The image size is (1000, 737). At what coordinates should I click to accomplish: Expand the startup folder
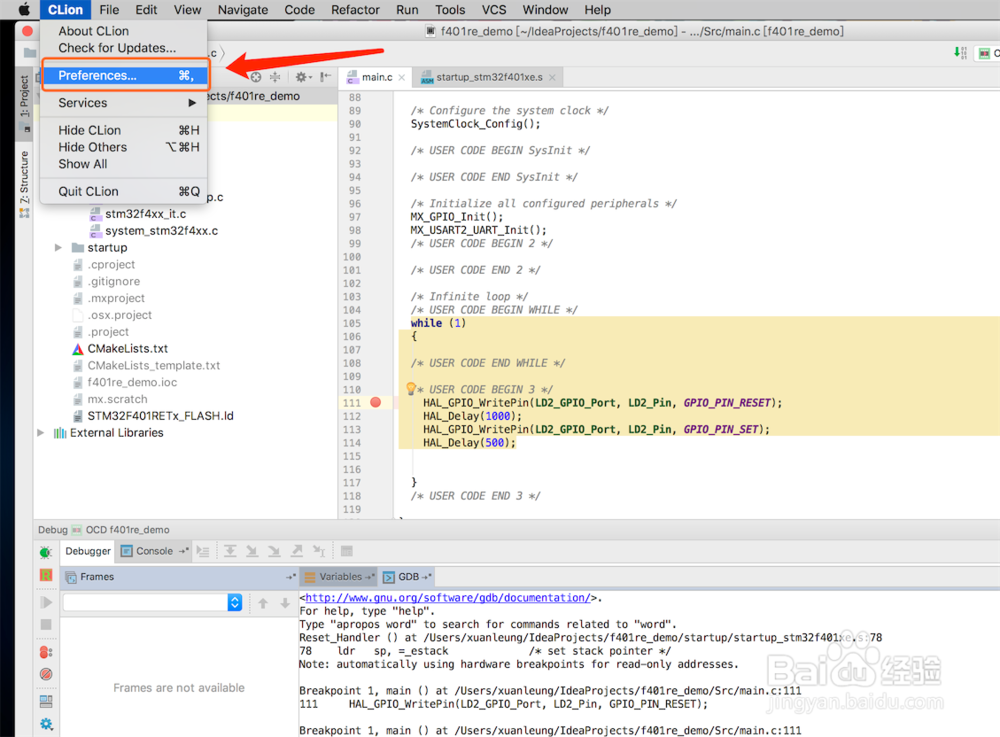[58, 247]
